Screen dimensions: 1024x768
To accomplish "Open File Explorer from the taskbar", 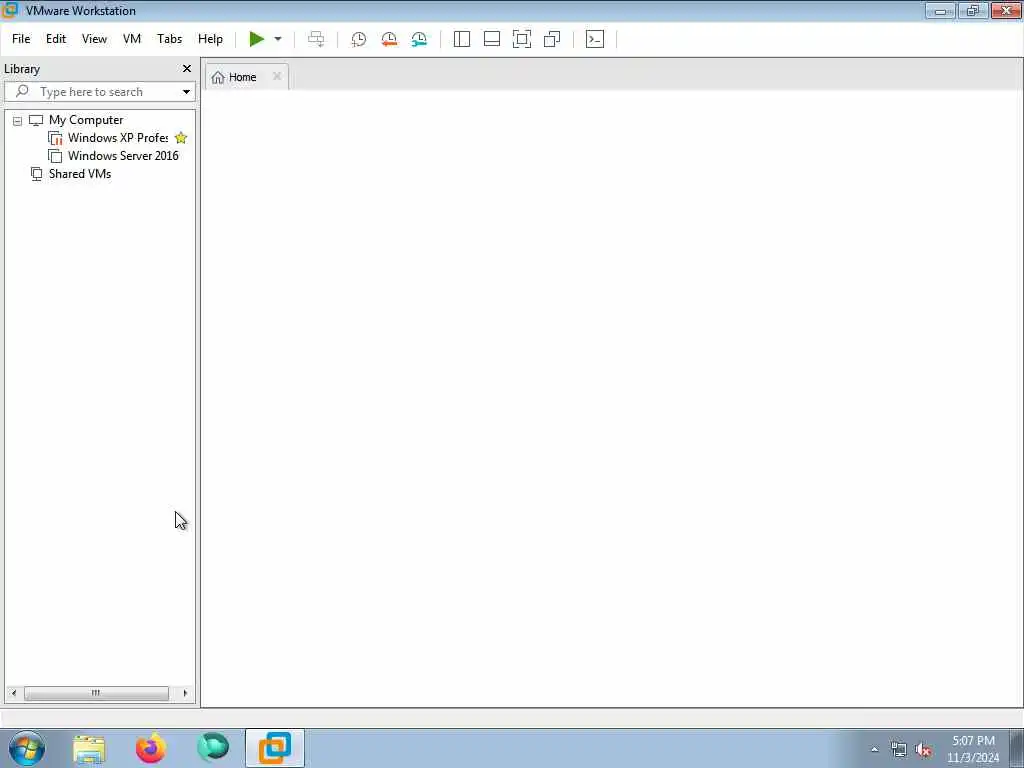I will point(89,748).
